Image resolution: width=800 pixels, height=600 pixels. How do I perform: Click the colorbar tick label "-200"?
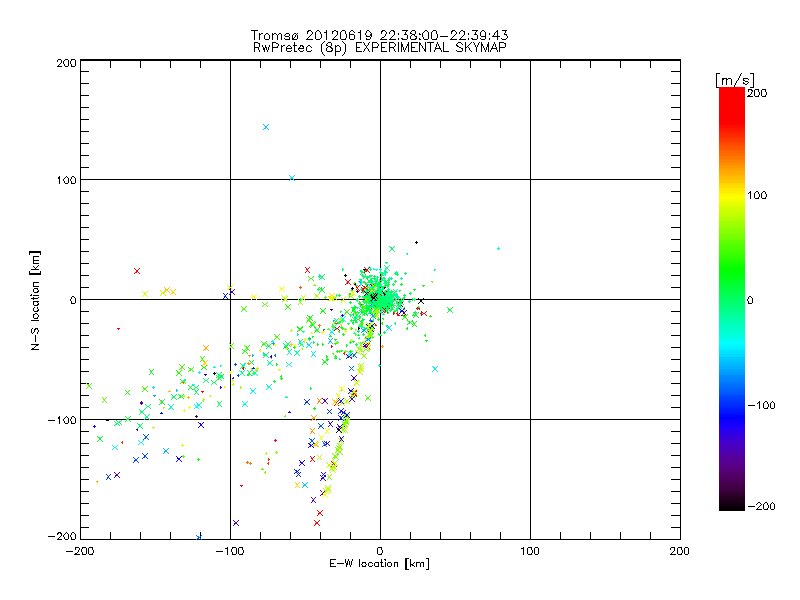tap(761, 506)
